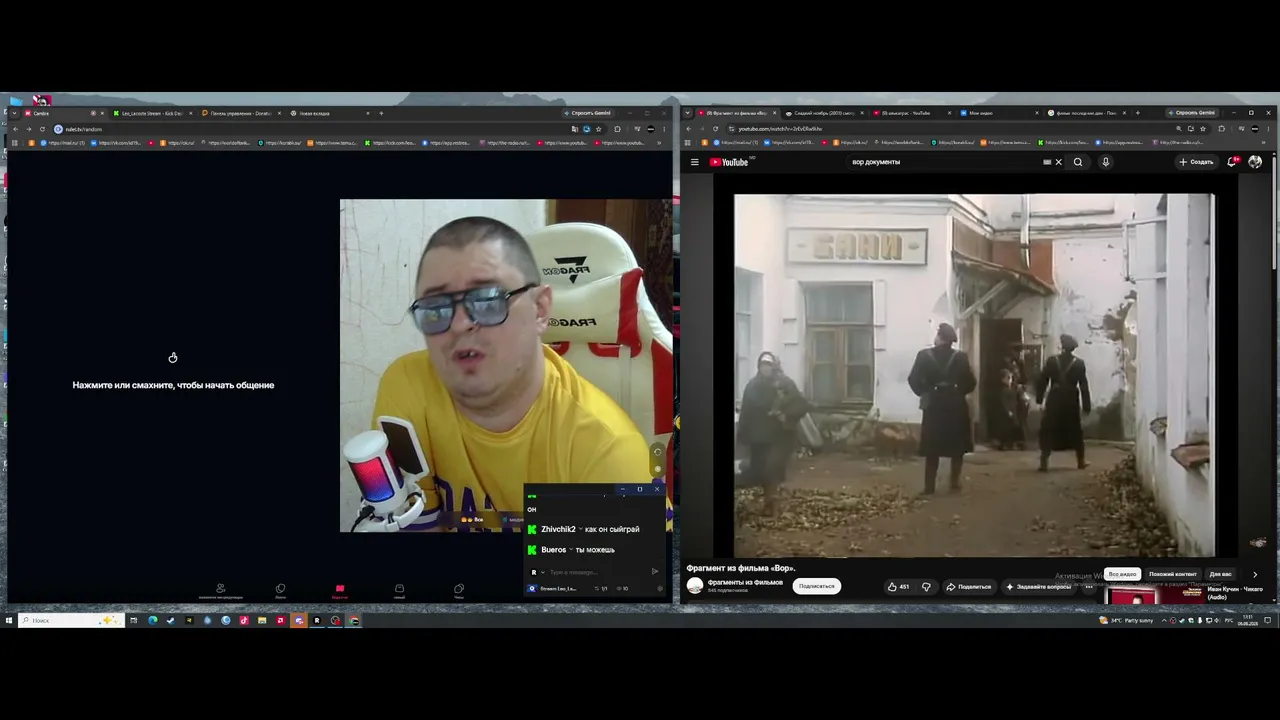Click Bueros username in chat
1280x720 pixels.
coord(553,550)
